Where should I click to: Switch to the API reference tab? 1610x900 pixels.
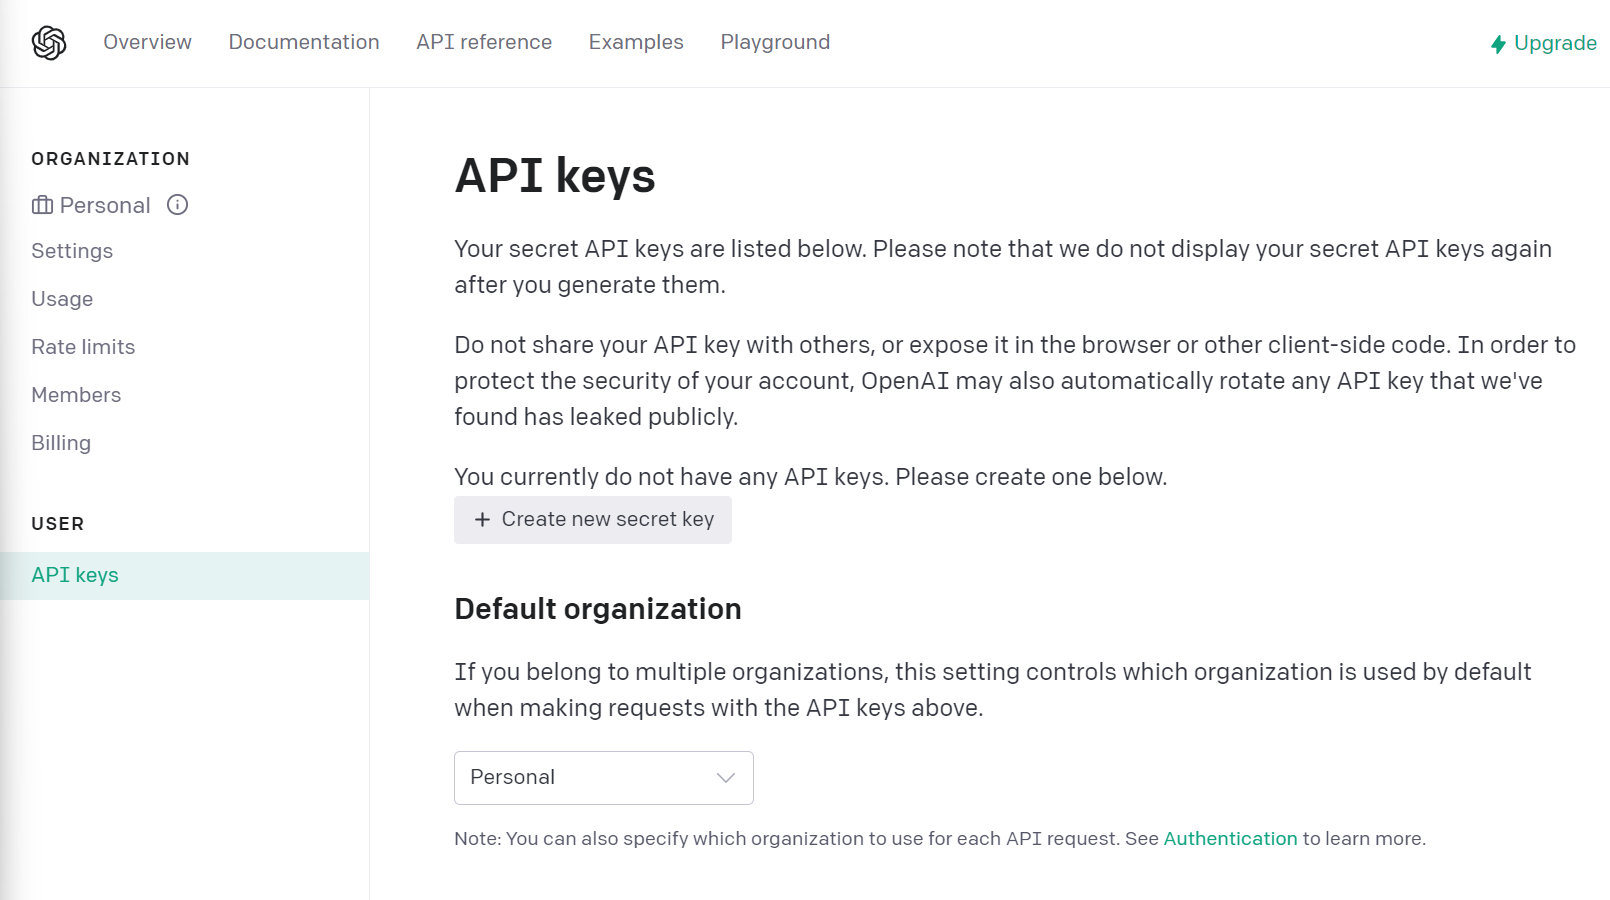[x=484, y=42]
